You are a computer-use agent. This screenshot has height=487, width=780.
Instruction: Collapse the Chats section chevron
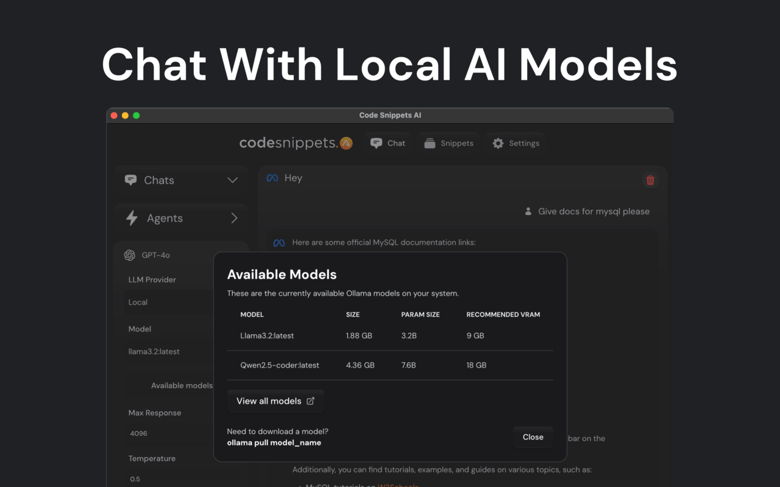[232, 180]
